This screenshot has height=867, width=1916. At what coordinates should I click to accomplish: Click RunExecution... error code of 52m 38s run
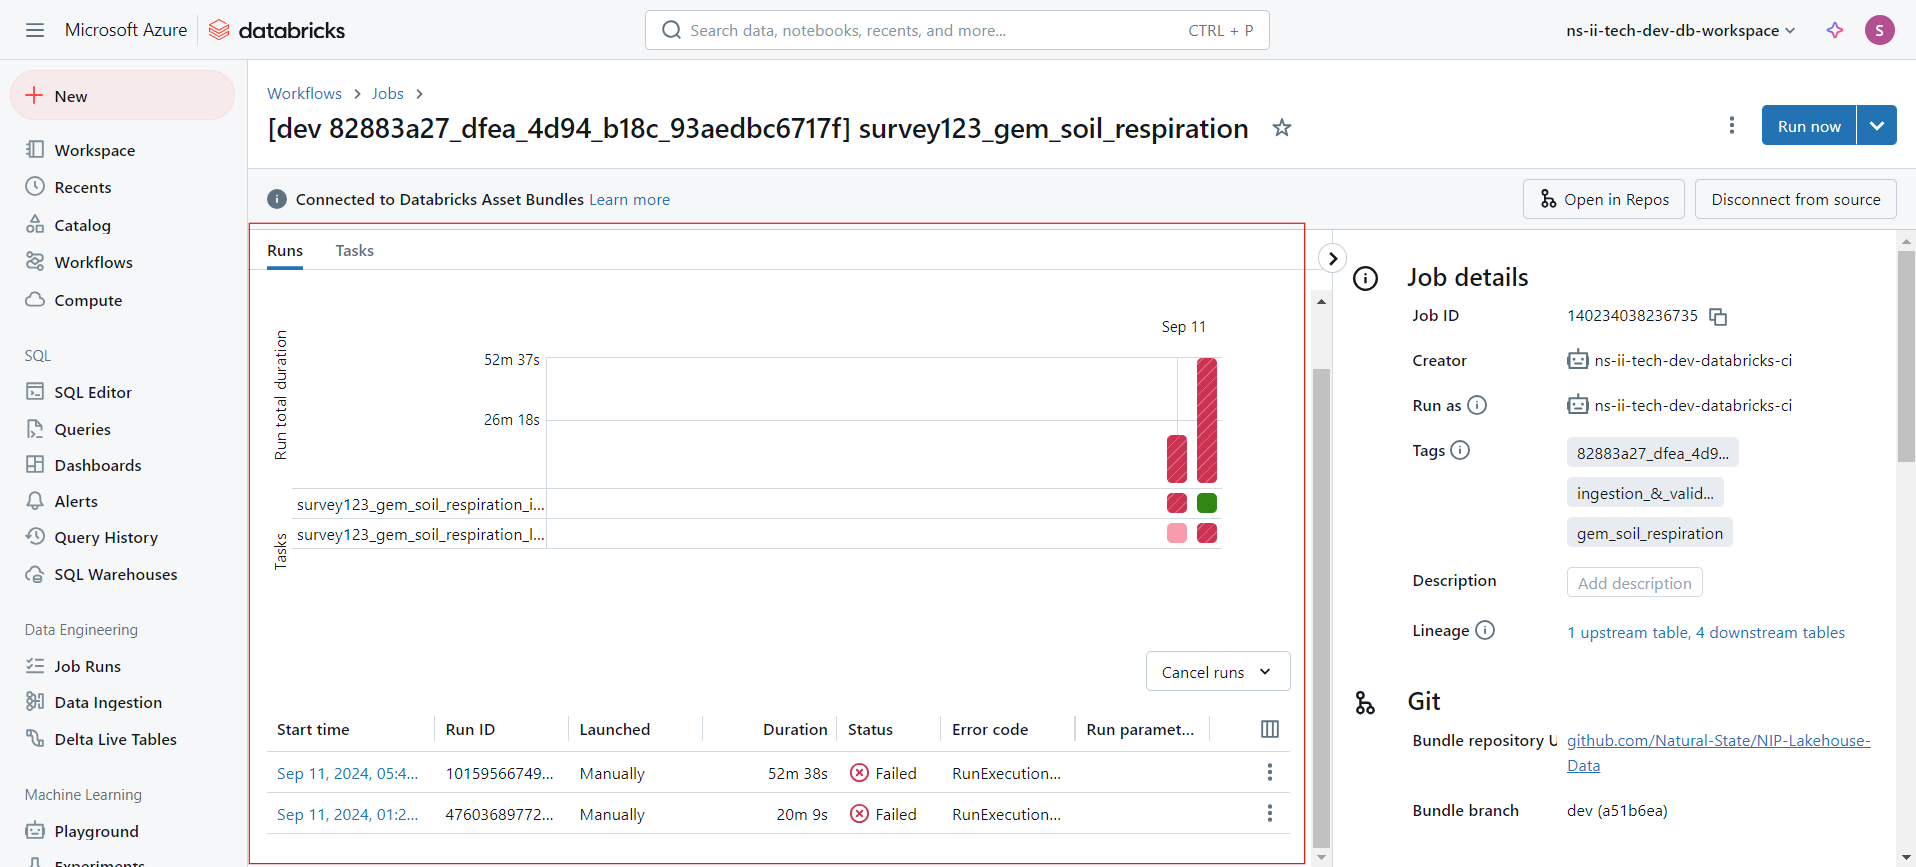(x=1006, y=773)
